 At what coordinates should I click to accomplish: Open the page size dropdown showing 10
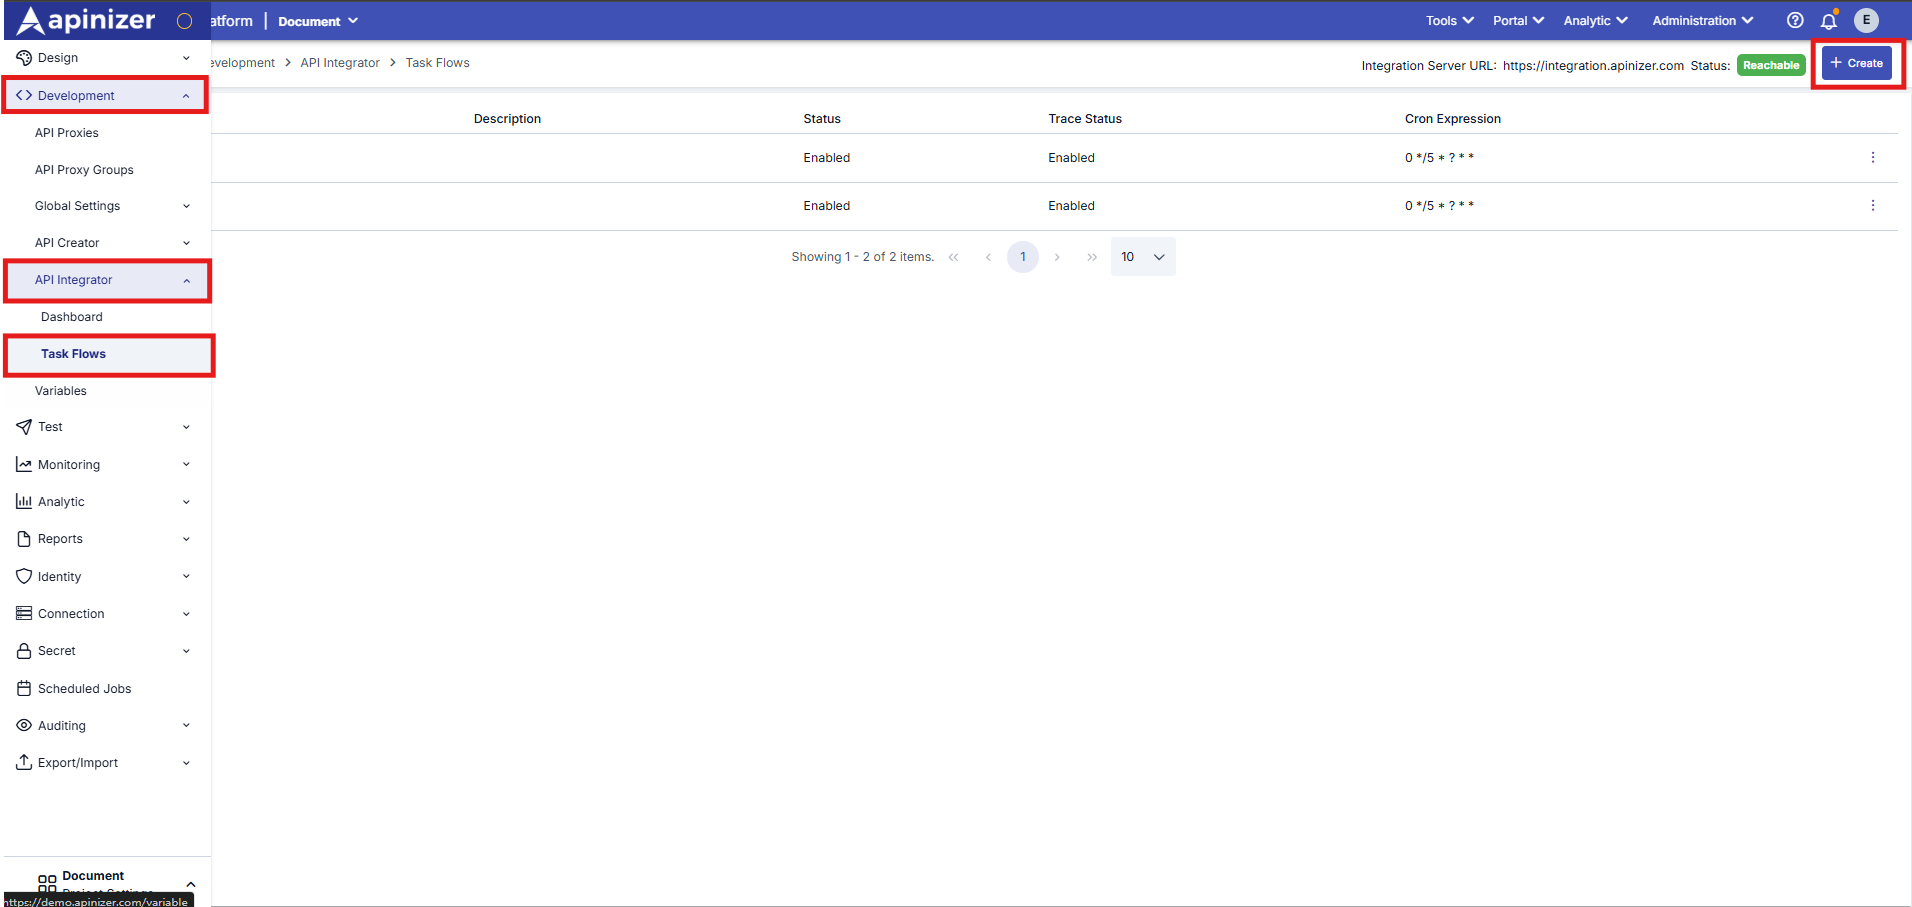1142,257
